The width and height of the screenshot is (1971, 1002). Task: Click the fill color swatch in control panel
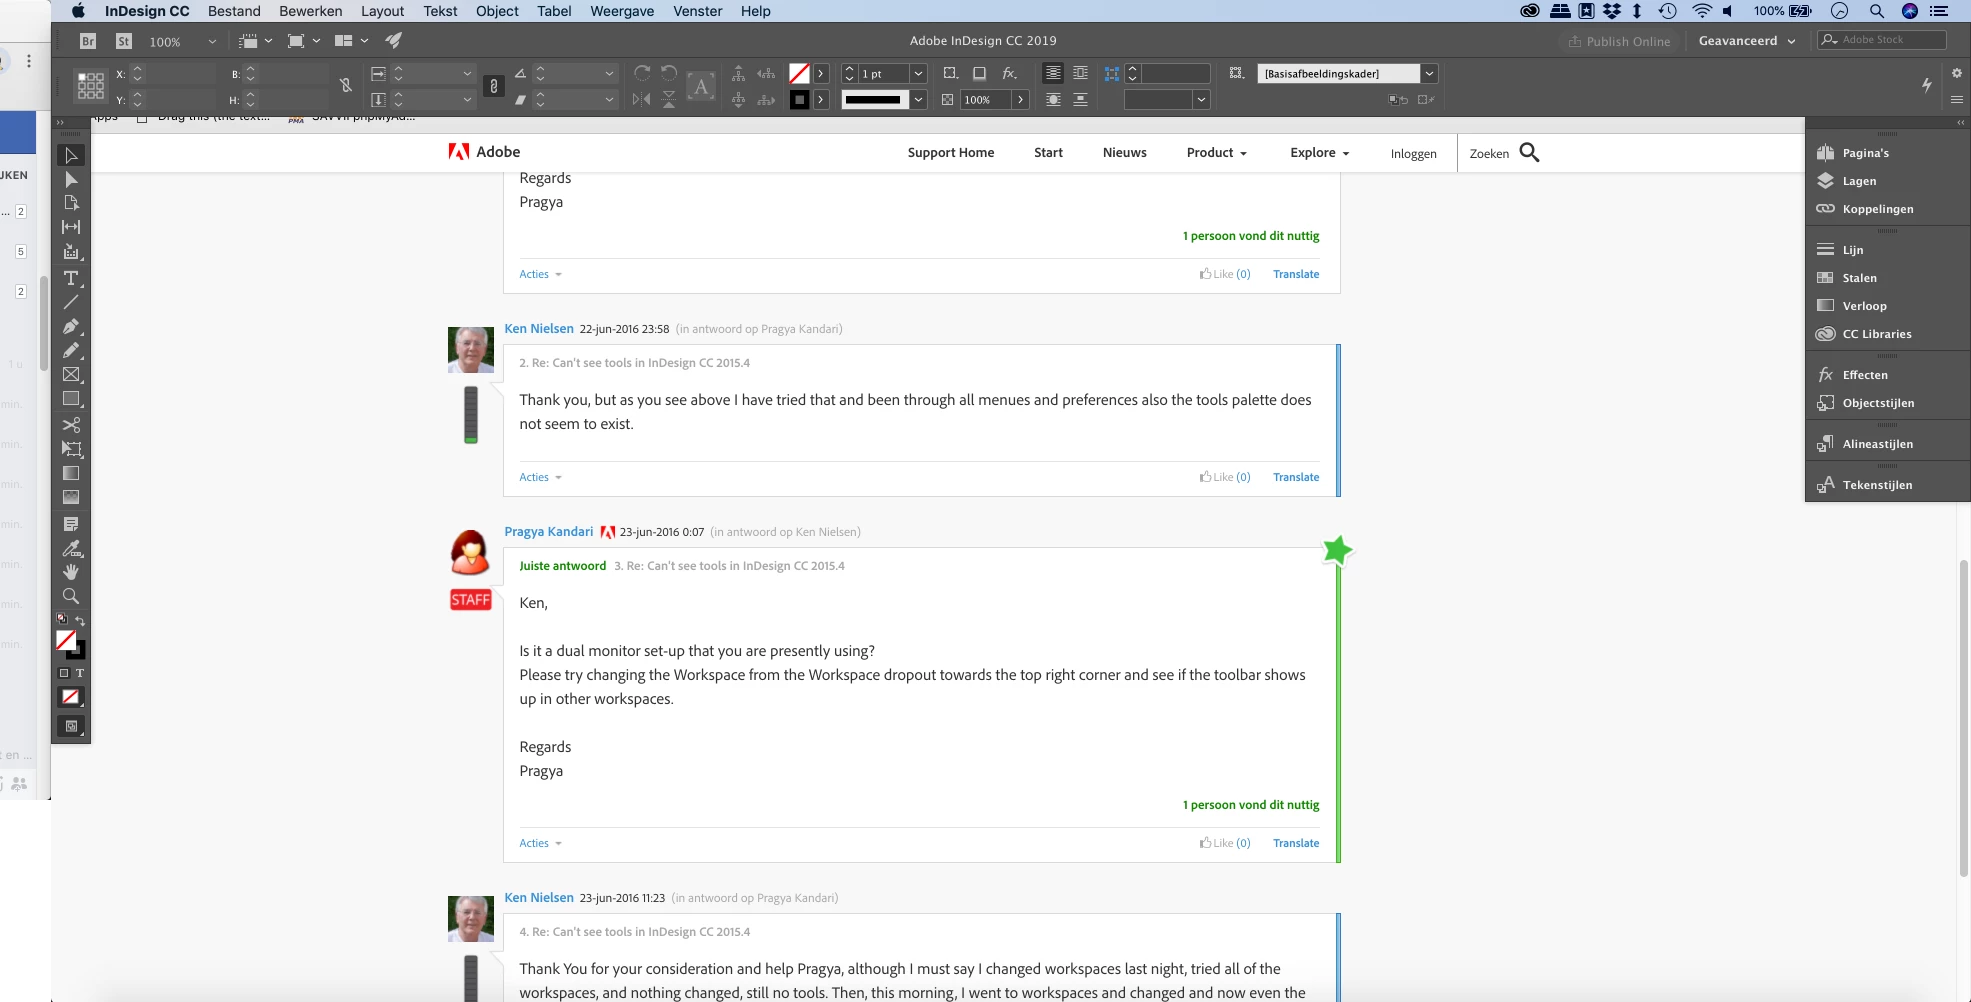point(799,73)
